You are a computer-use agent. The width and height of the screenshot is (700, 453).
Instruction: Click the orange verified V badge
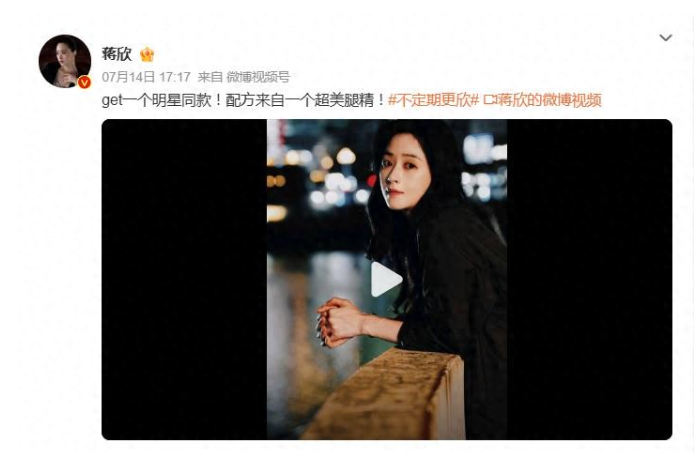[84, 82]
